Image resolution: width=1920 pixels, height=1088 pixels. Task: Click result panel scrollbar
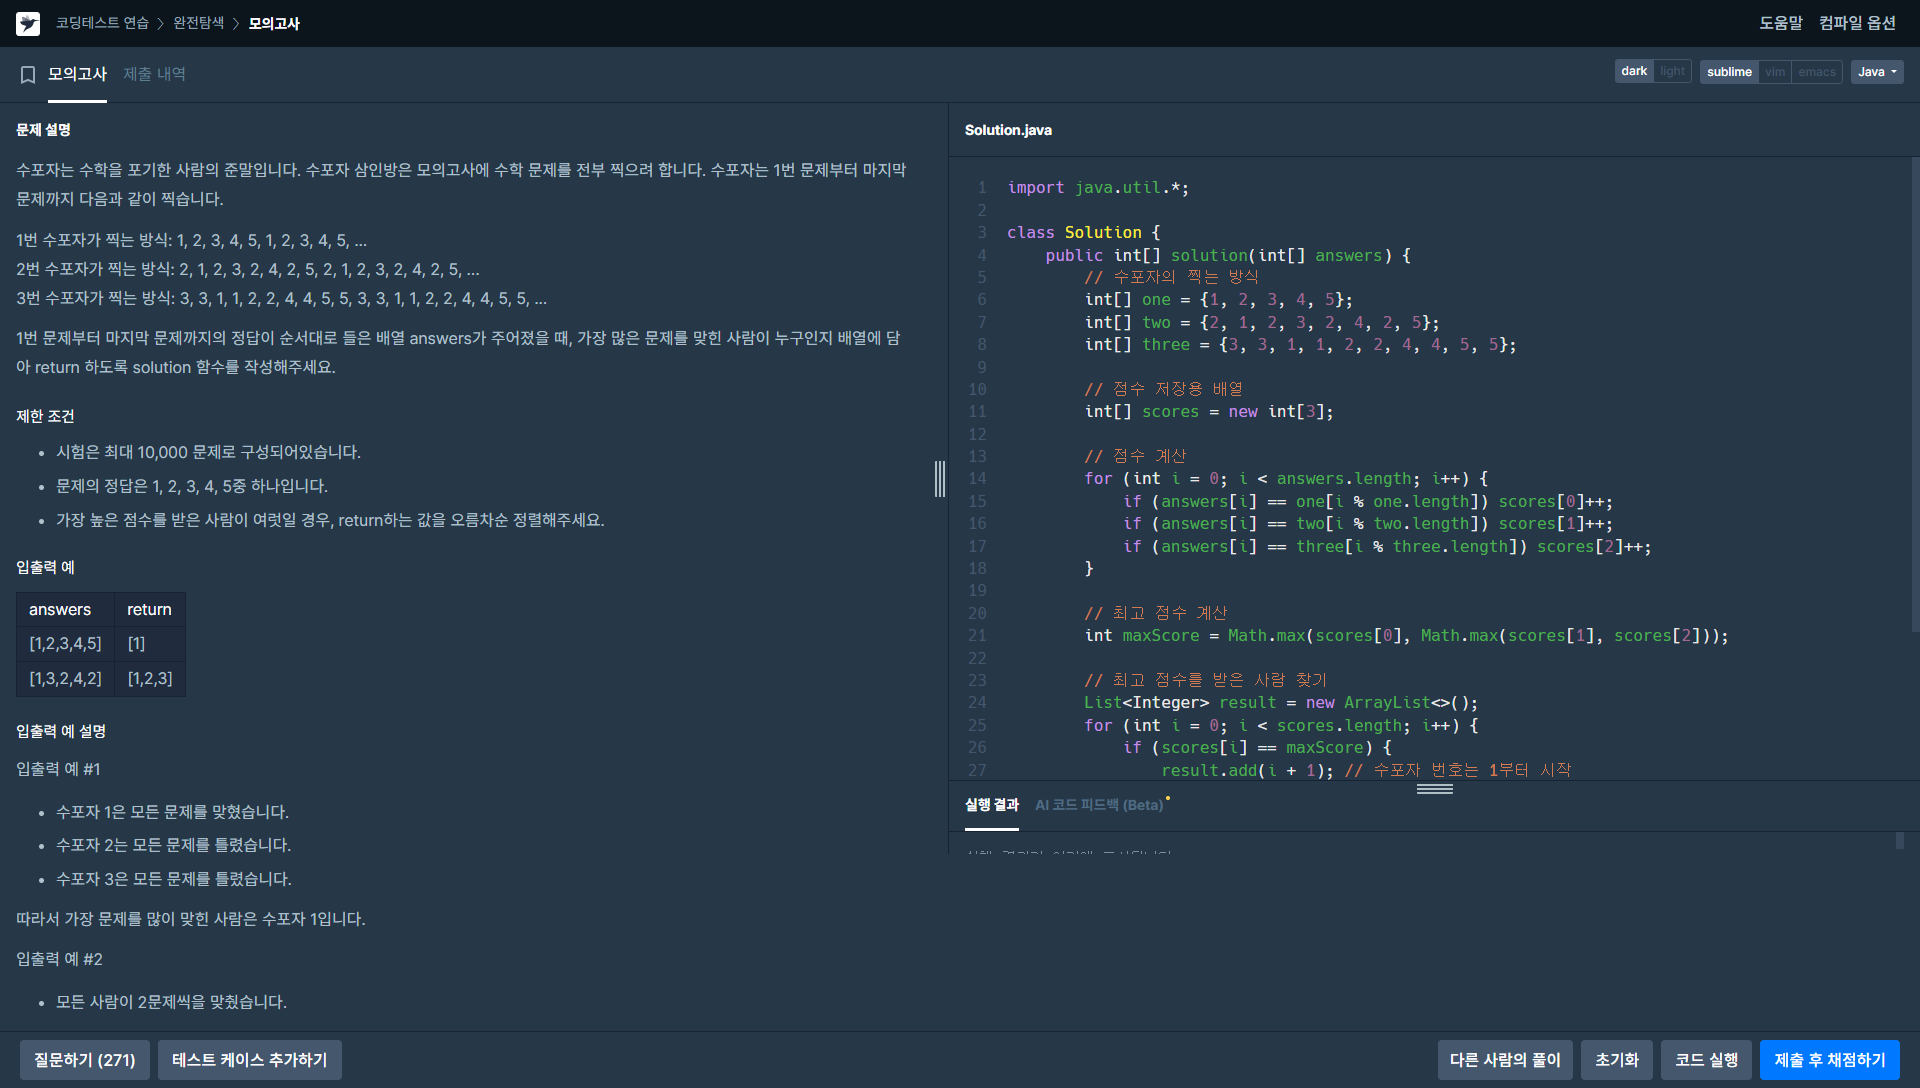pos(1900,841)
